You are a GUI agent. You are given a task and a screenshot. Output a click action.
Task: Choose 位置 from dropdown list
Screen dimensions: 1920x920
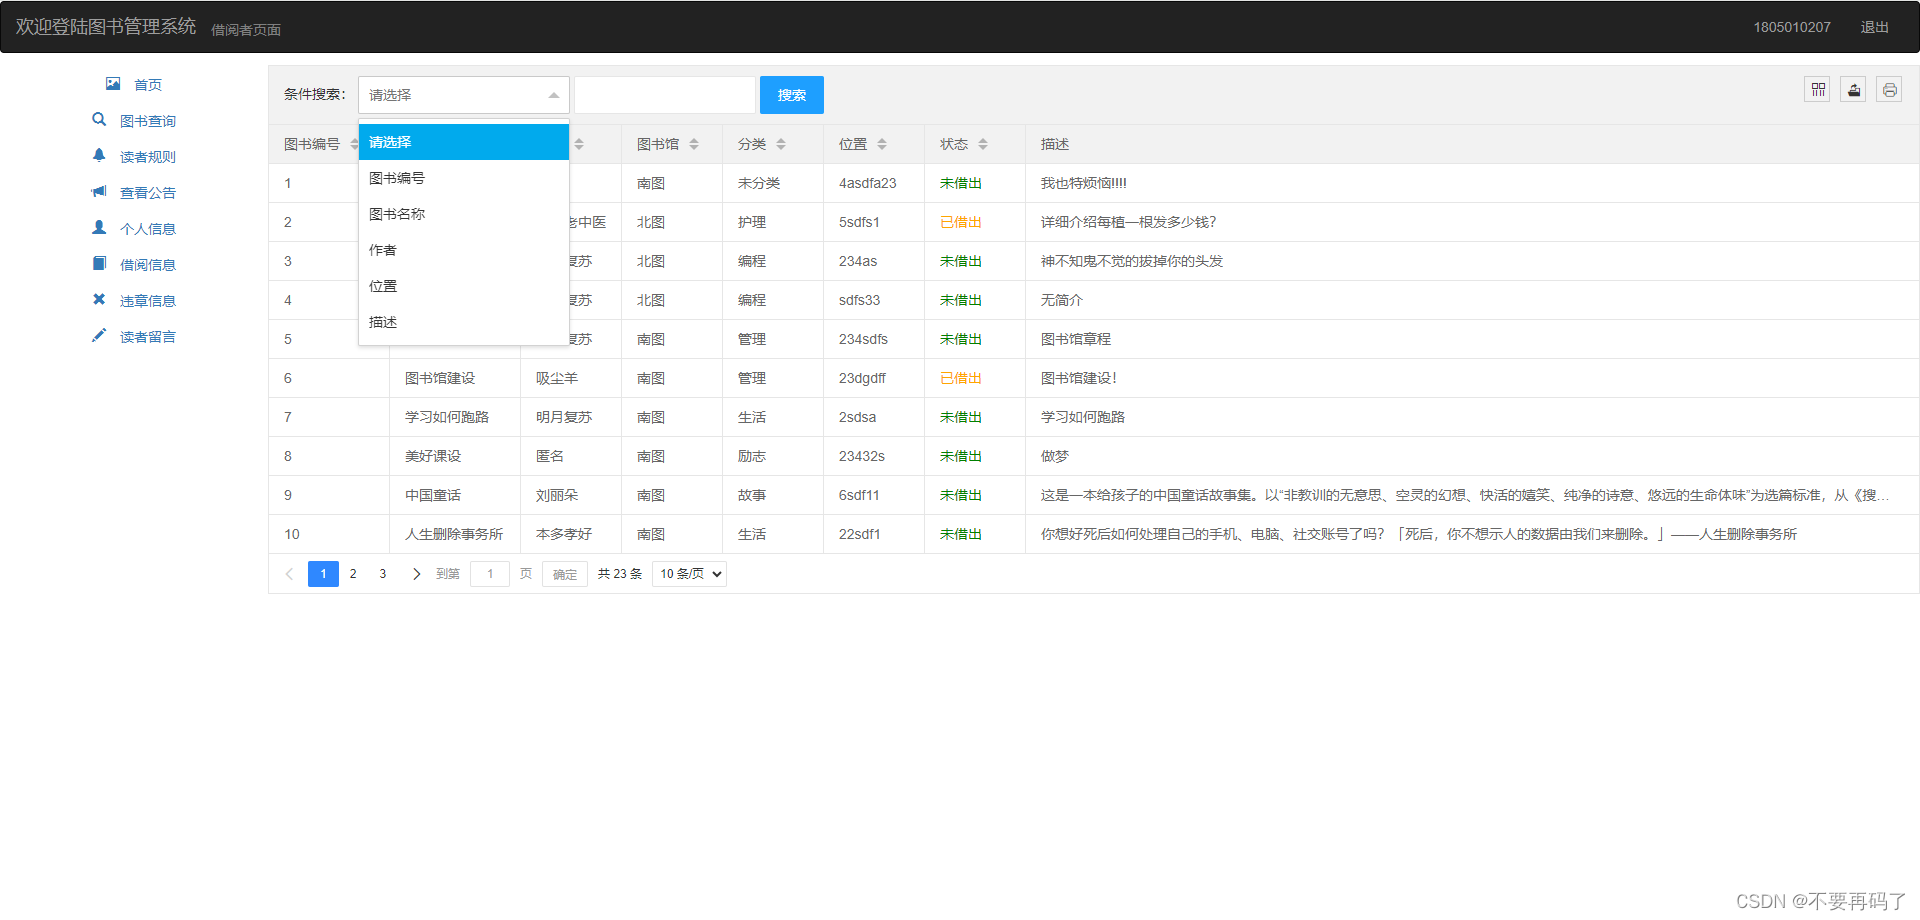coord(464,286)
